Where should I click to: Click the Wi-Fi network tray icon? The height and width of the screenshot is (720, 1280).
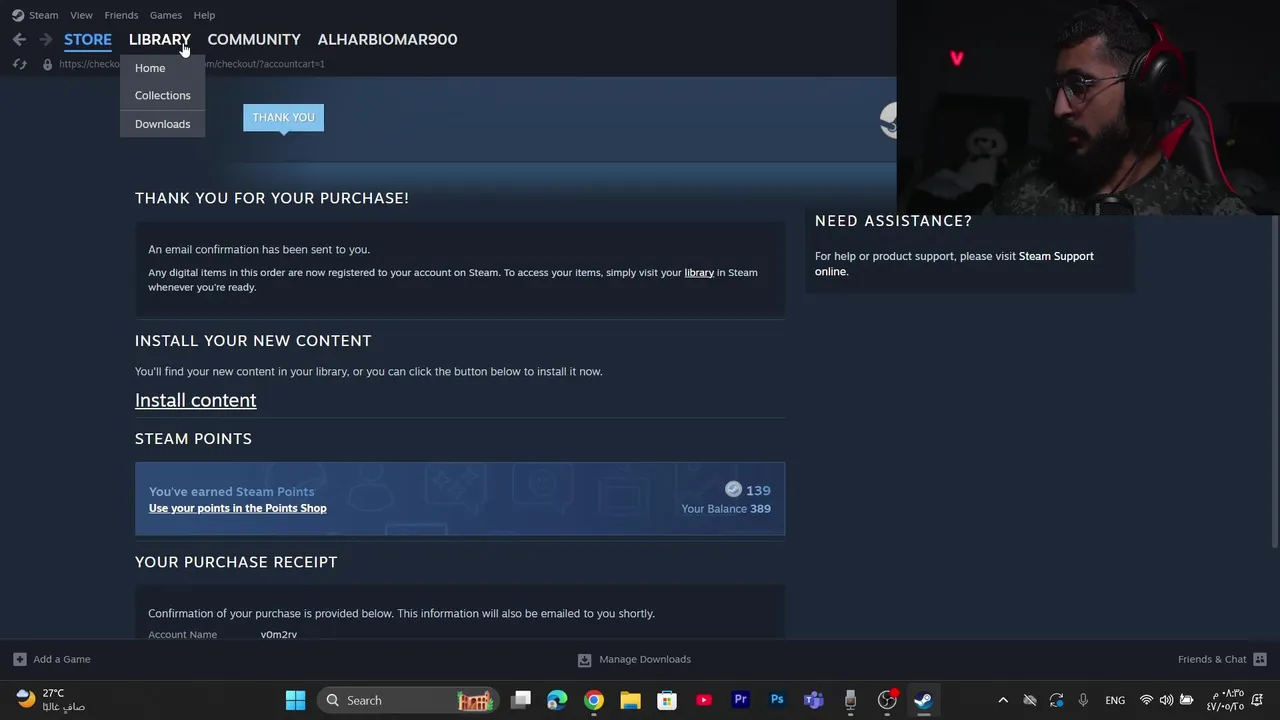(1146, 700)
